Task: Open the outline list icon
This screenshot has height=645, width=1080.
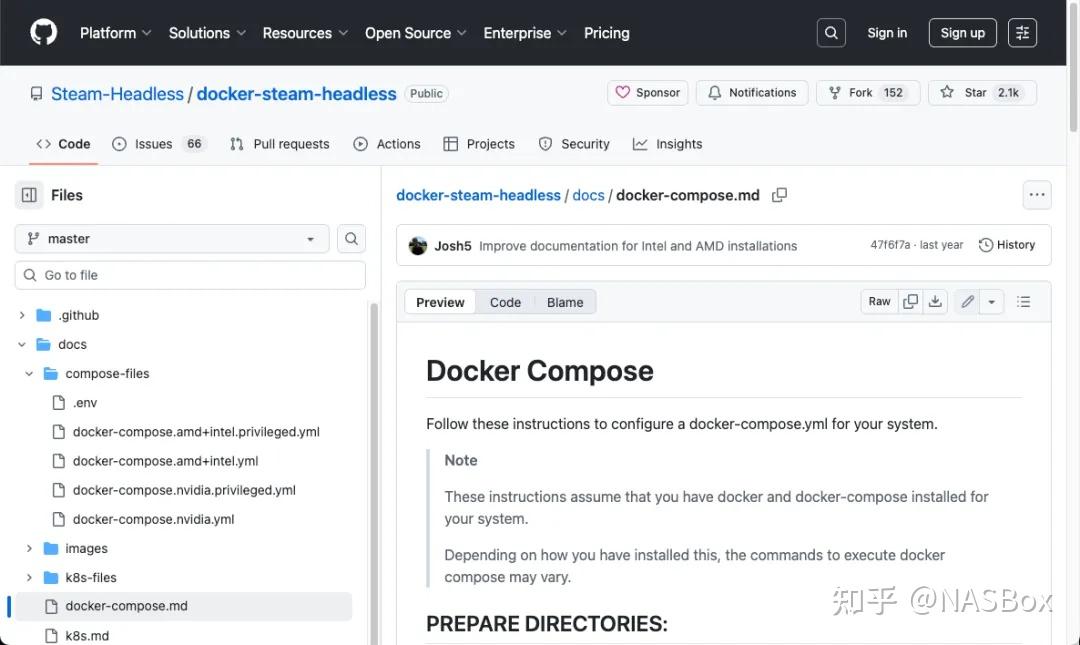Action: [1024, 301]
